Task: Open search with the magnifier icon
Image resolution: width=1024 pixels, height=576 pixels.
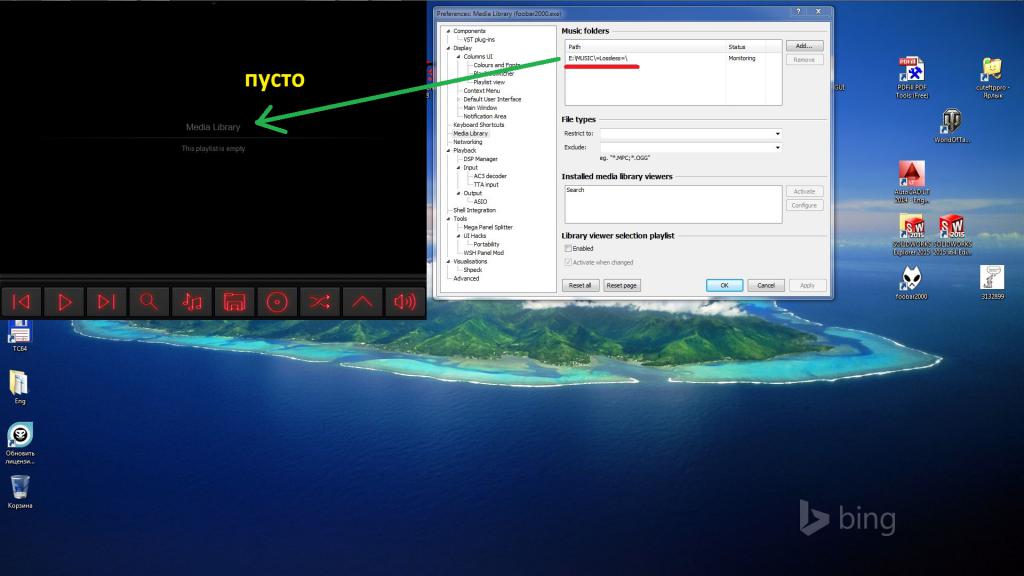Action: 149,302
